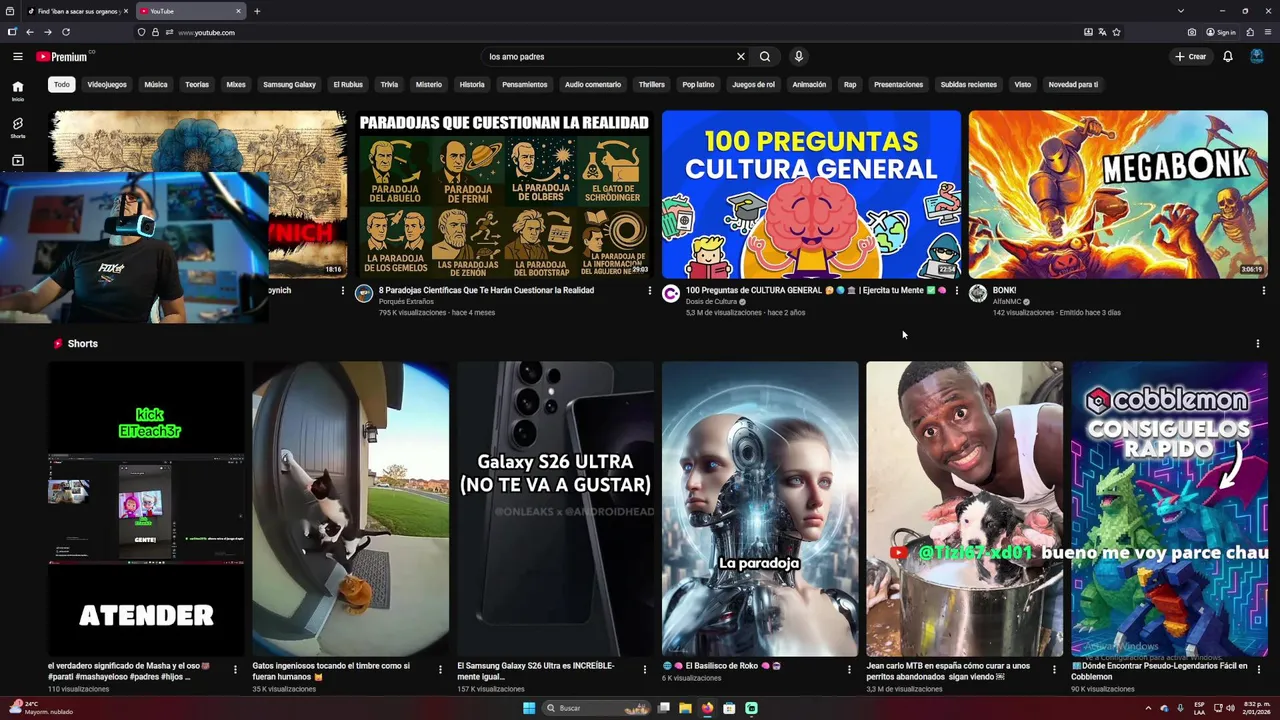This screenshot has height=720, width=1280.
Task: Open options for 8 Paradojas Científicas video
Action: tap(649, 291)
